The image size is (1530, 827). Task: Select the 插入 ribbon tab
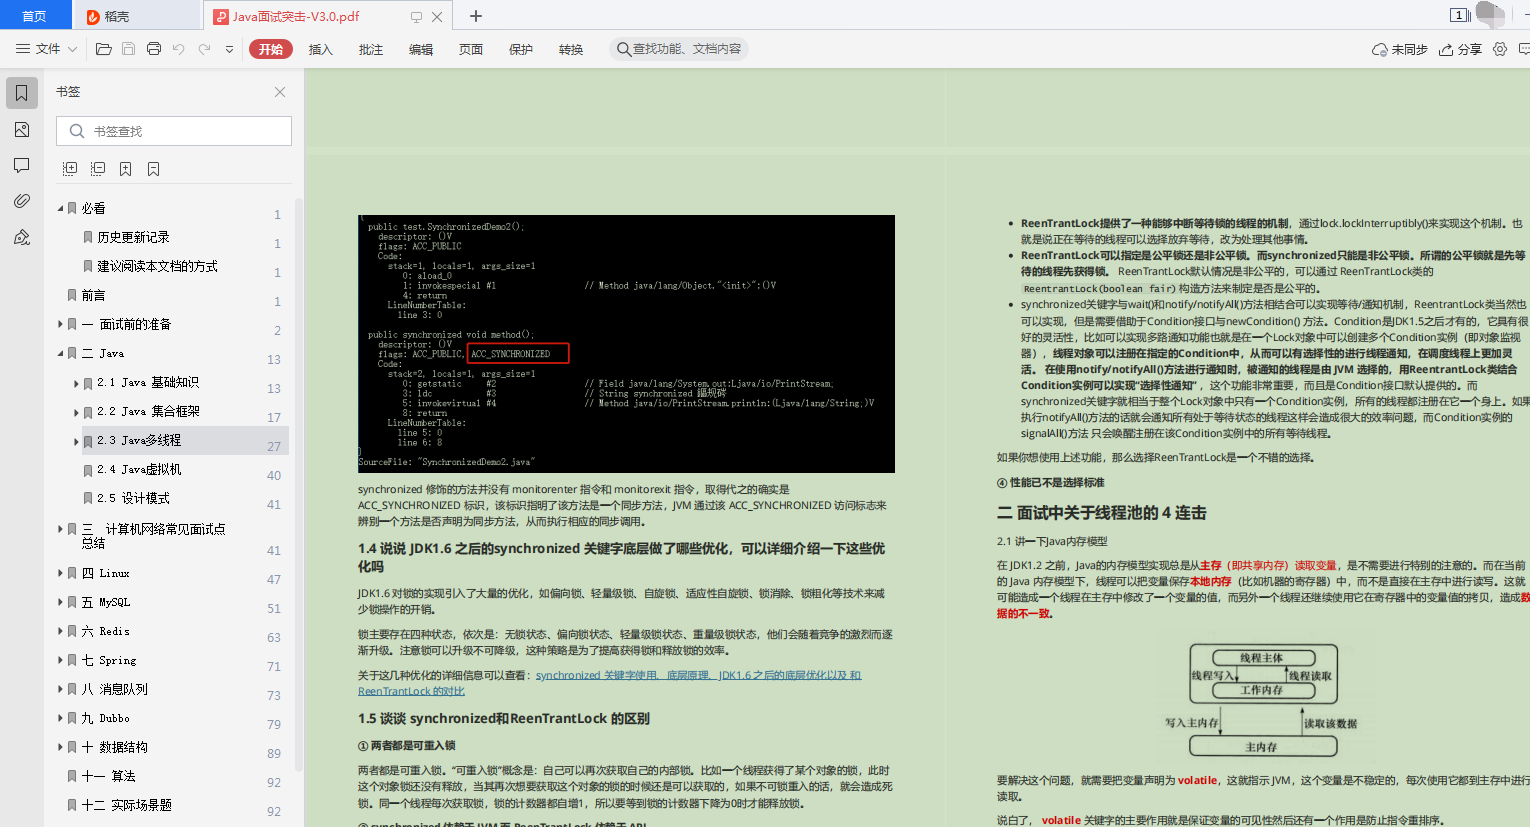click(x=321, y=49)
